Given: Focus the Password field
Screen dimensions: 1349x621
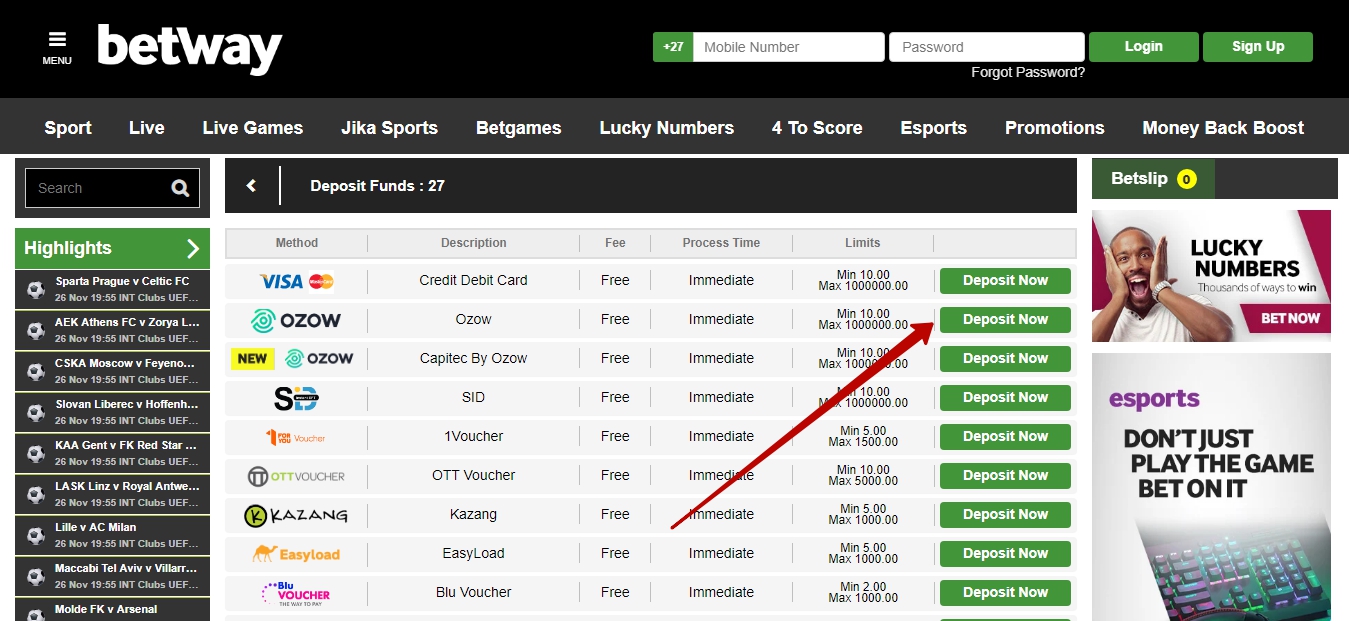Looking at the screenshot, I should 987,47.
